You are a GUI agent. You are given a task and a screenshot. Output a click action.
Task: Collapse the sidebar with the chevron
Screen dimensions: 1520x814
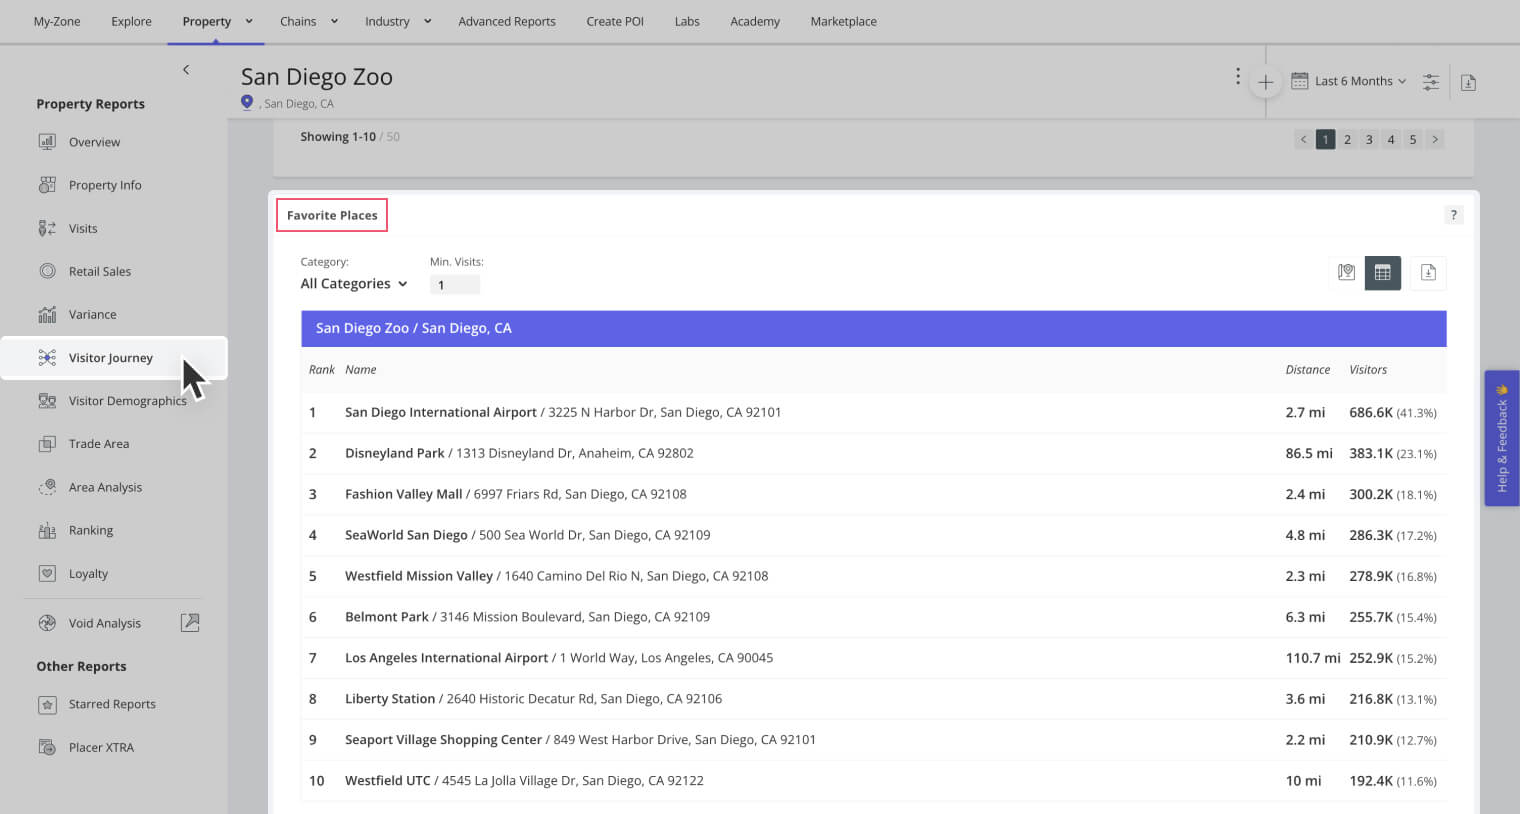tap(186, 69)
